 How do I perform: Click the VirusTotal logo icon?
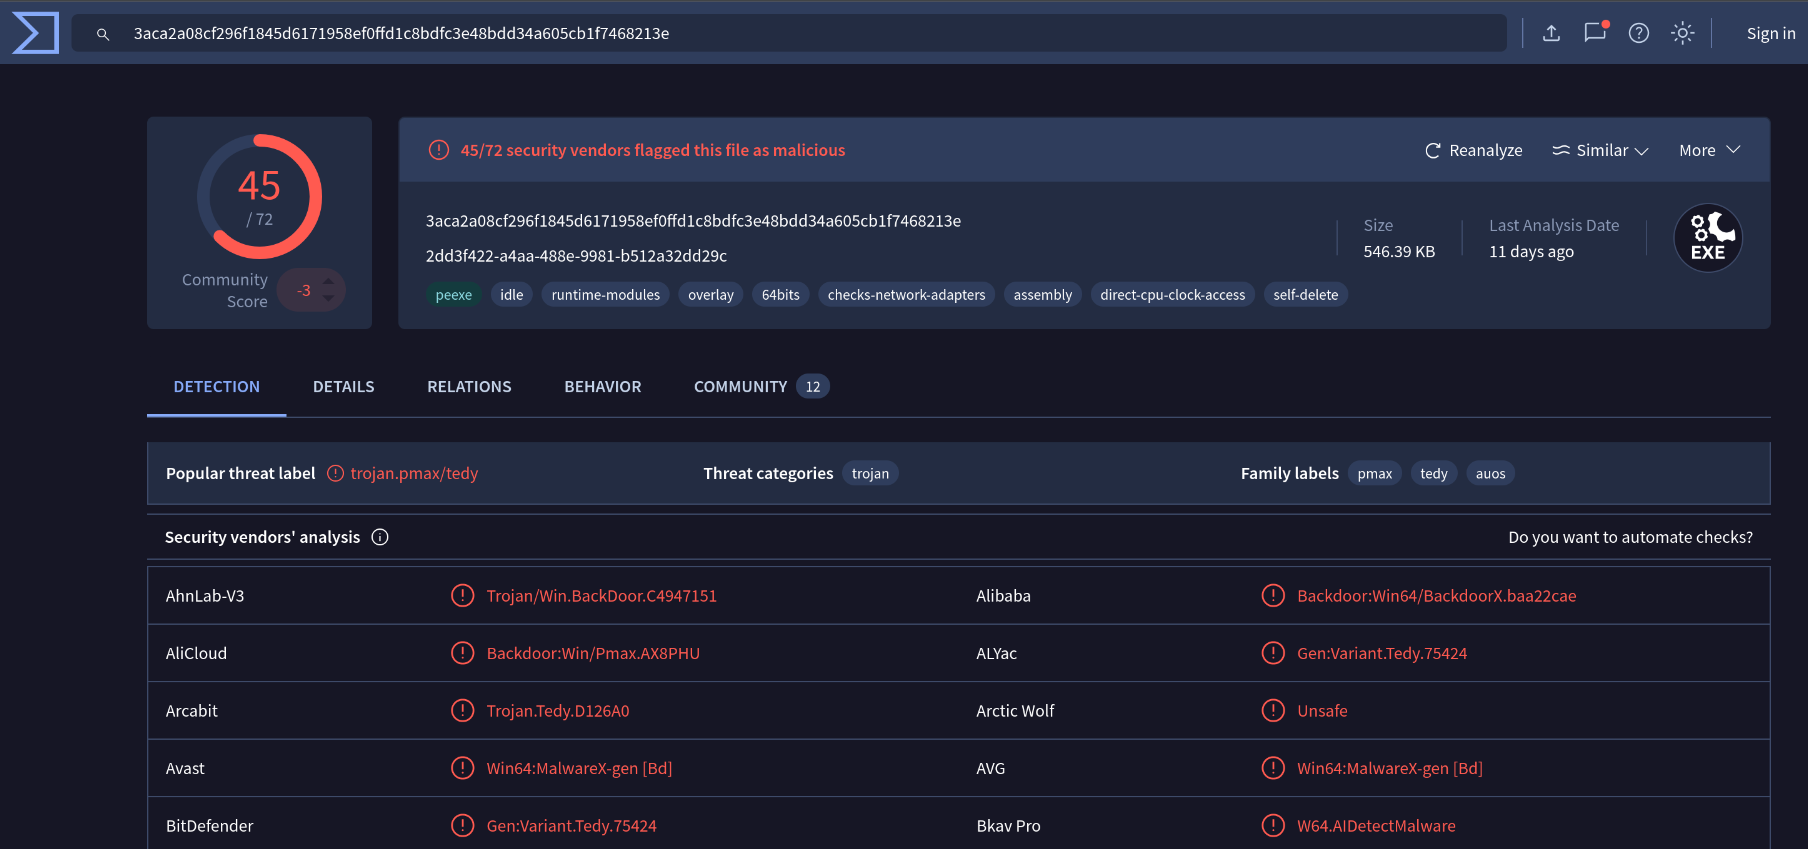(x=35, y=33)
